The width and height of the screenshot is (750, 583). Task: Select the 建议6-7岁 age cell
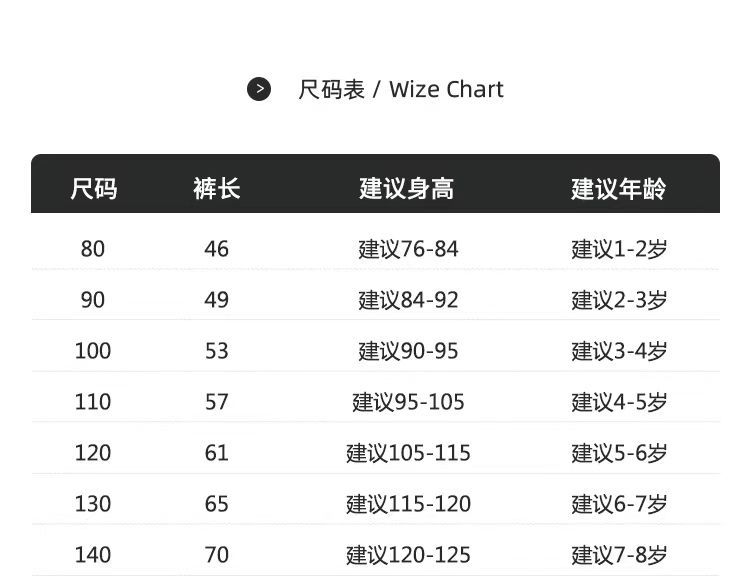pos(619,504)
